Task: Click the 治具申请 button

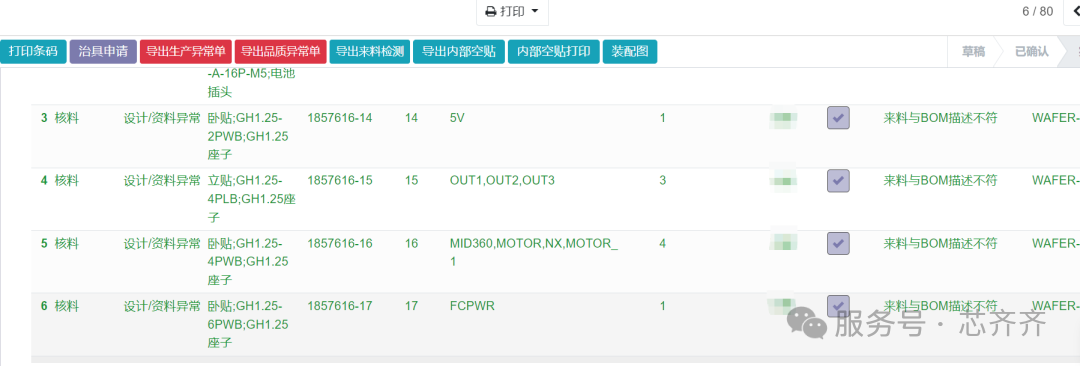Action: pos(103,52)
